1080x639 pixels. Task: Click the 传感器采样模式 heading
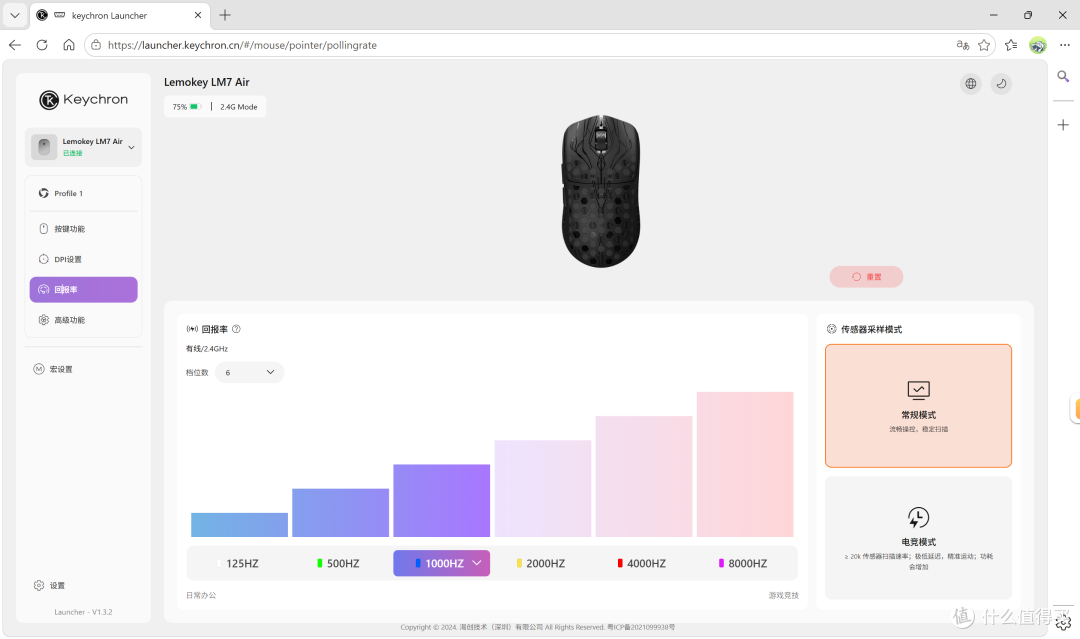(871, 329)
